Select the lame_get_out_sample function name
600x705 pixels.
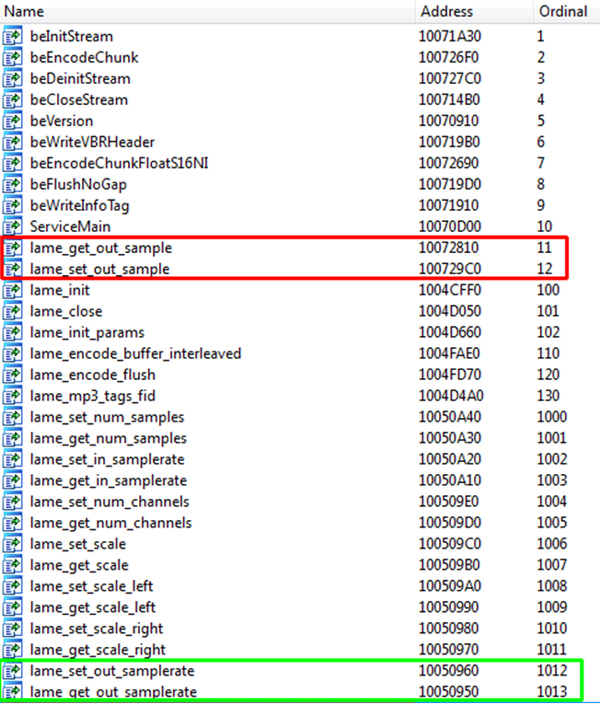(101, 248)
